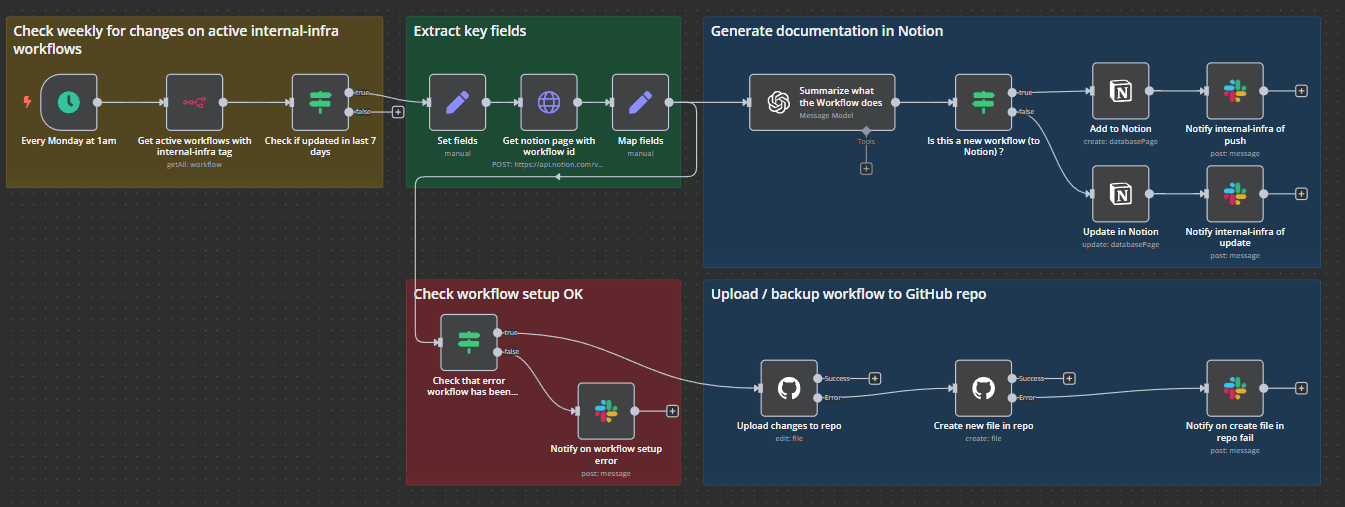The image size is (1345, 507).
Task: Add node after Notify on create file fail
Action: [x=1301, y=388]
